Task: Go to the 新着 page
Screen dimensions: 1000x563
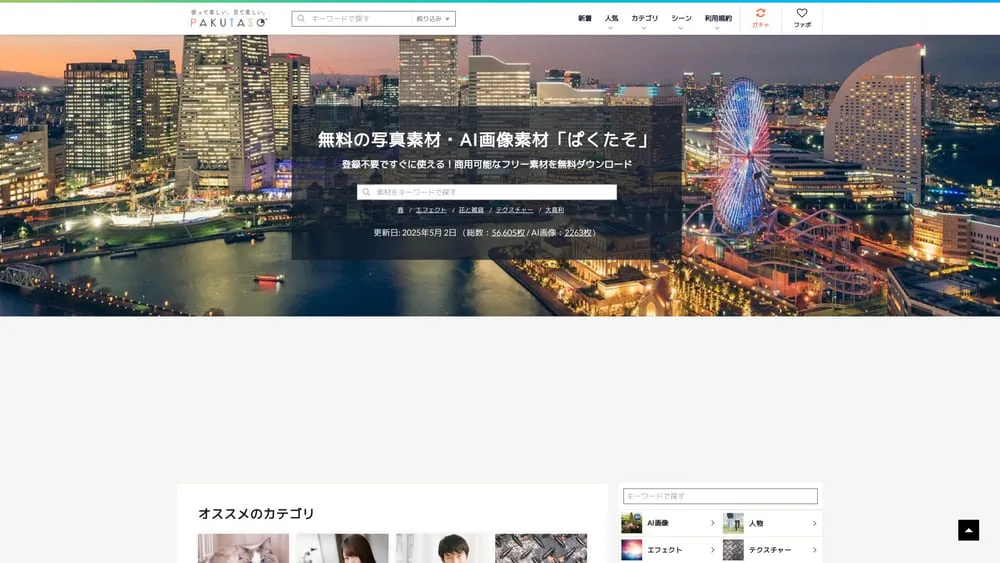Action: point(584,19)
